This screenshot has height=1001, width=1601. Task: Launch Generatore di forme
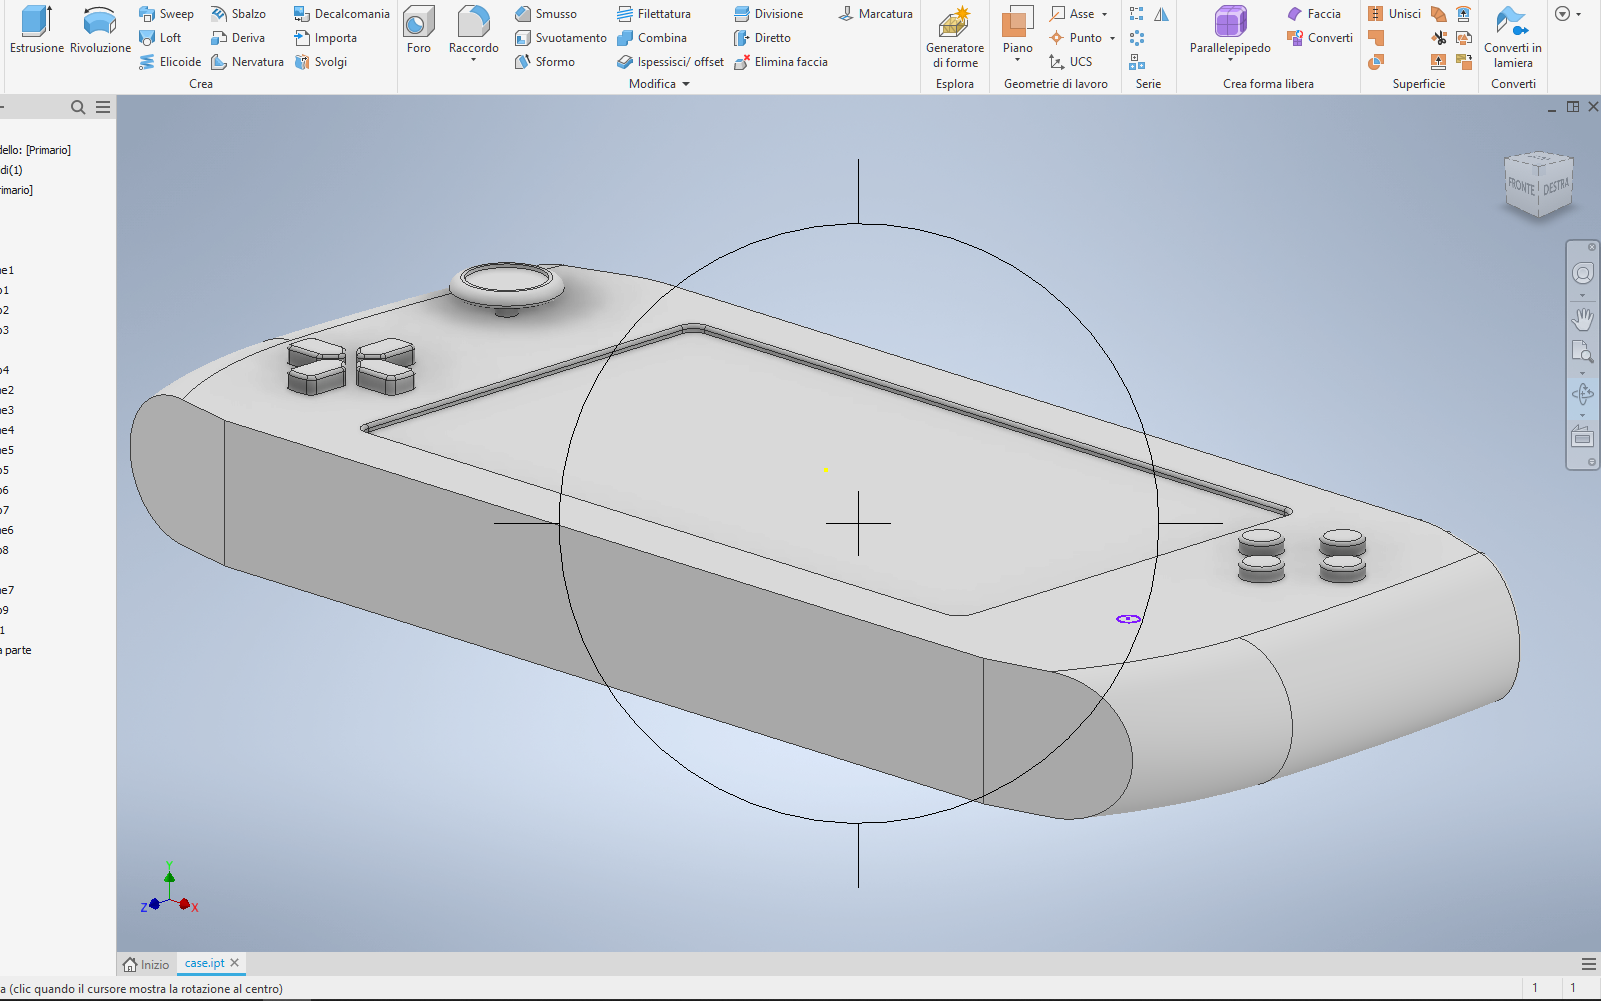pos(955,37)
